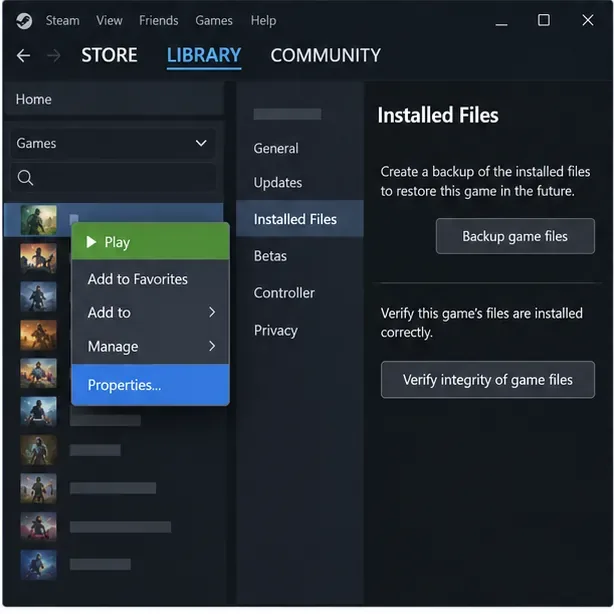Expand the Manage submenu arrow
614x614 pixels.
tap(212, 346)
